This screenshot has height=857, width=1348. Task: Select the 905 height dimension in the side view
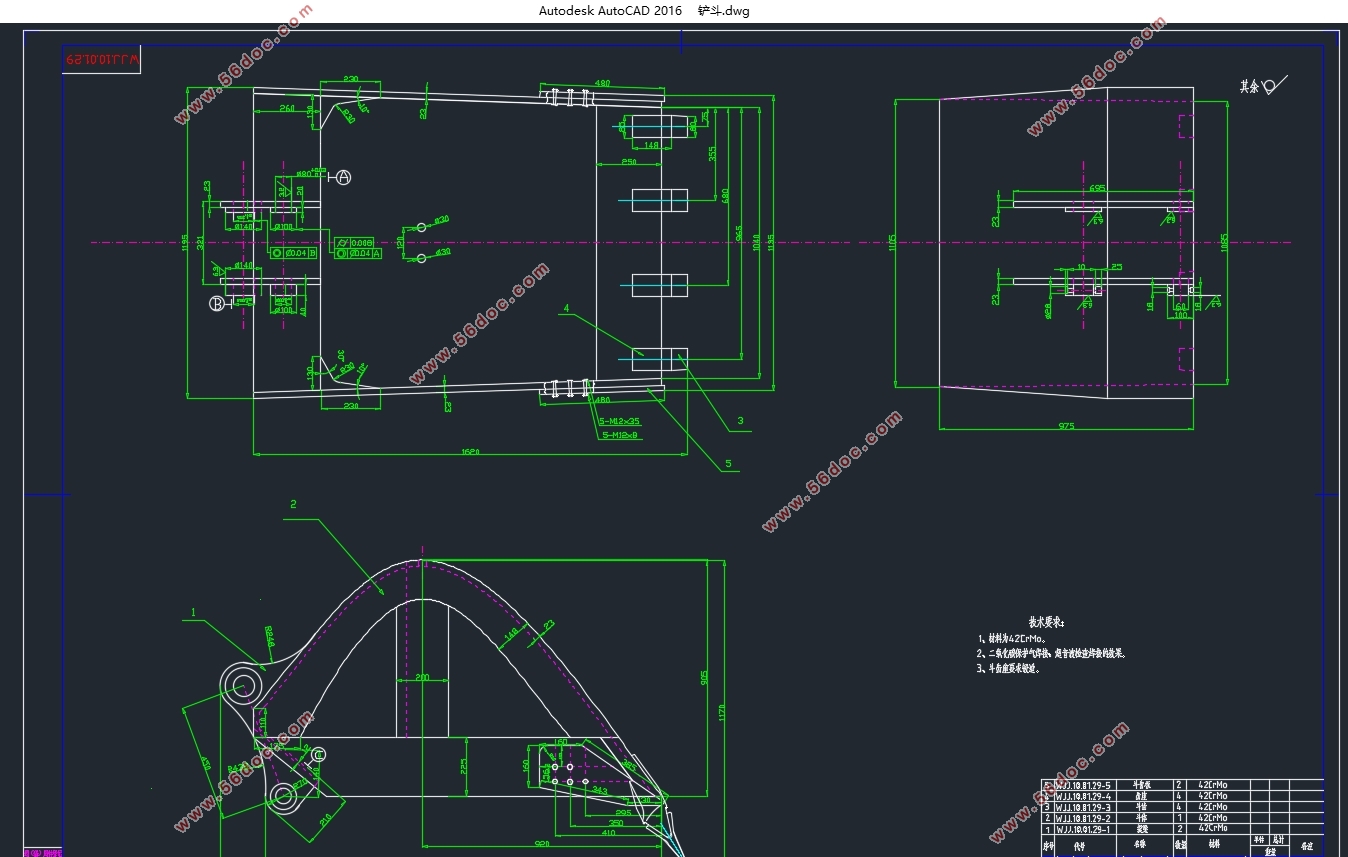704,680
